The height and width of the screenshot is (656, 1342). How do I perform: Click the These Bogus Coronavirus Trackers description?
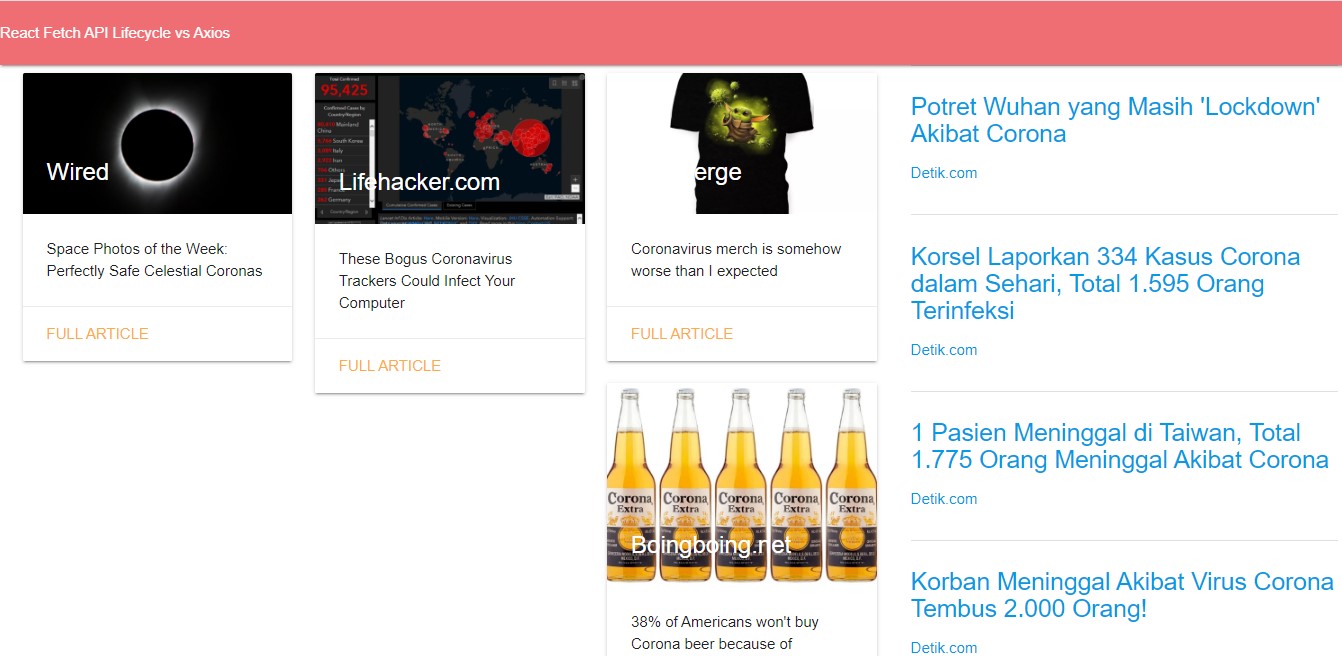click(427, 281)
